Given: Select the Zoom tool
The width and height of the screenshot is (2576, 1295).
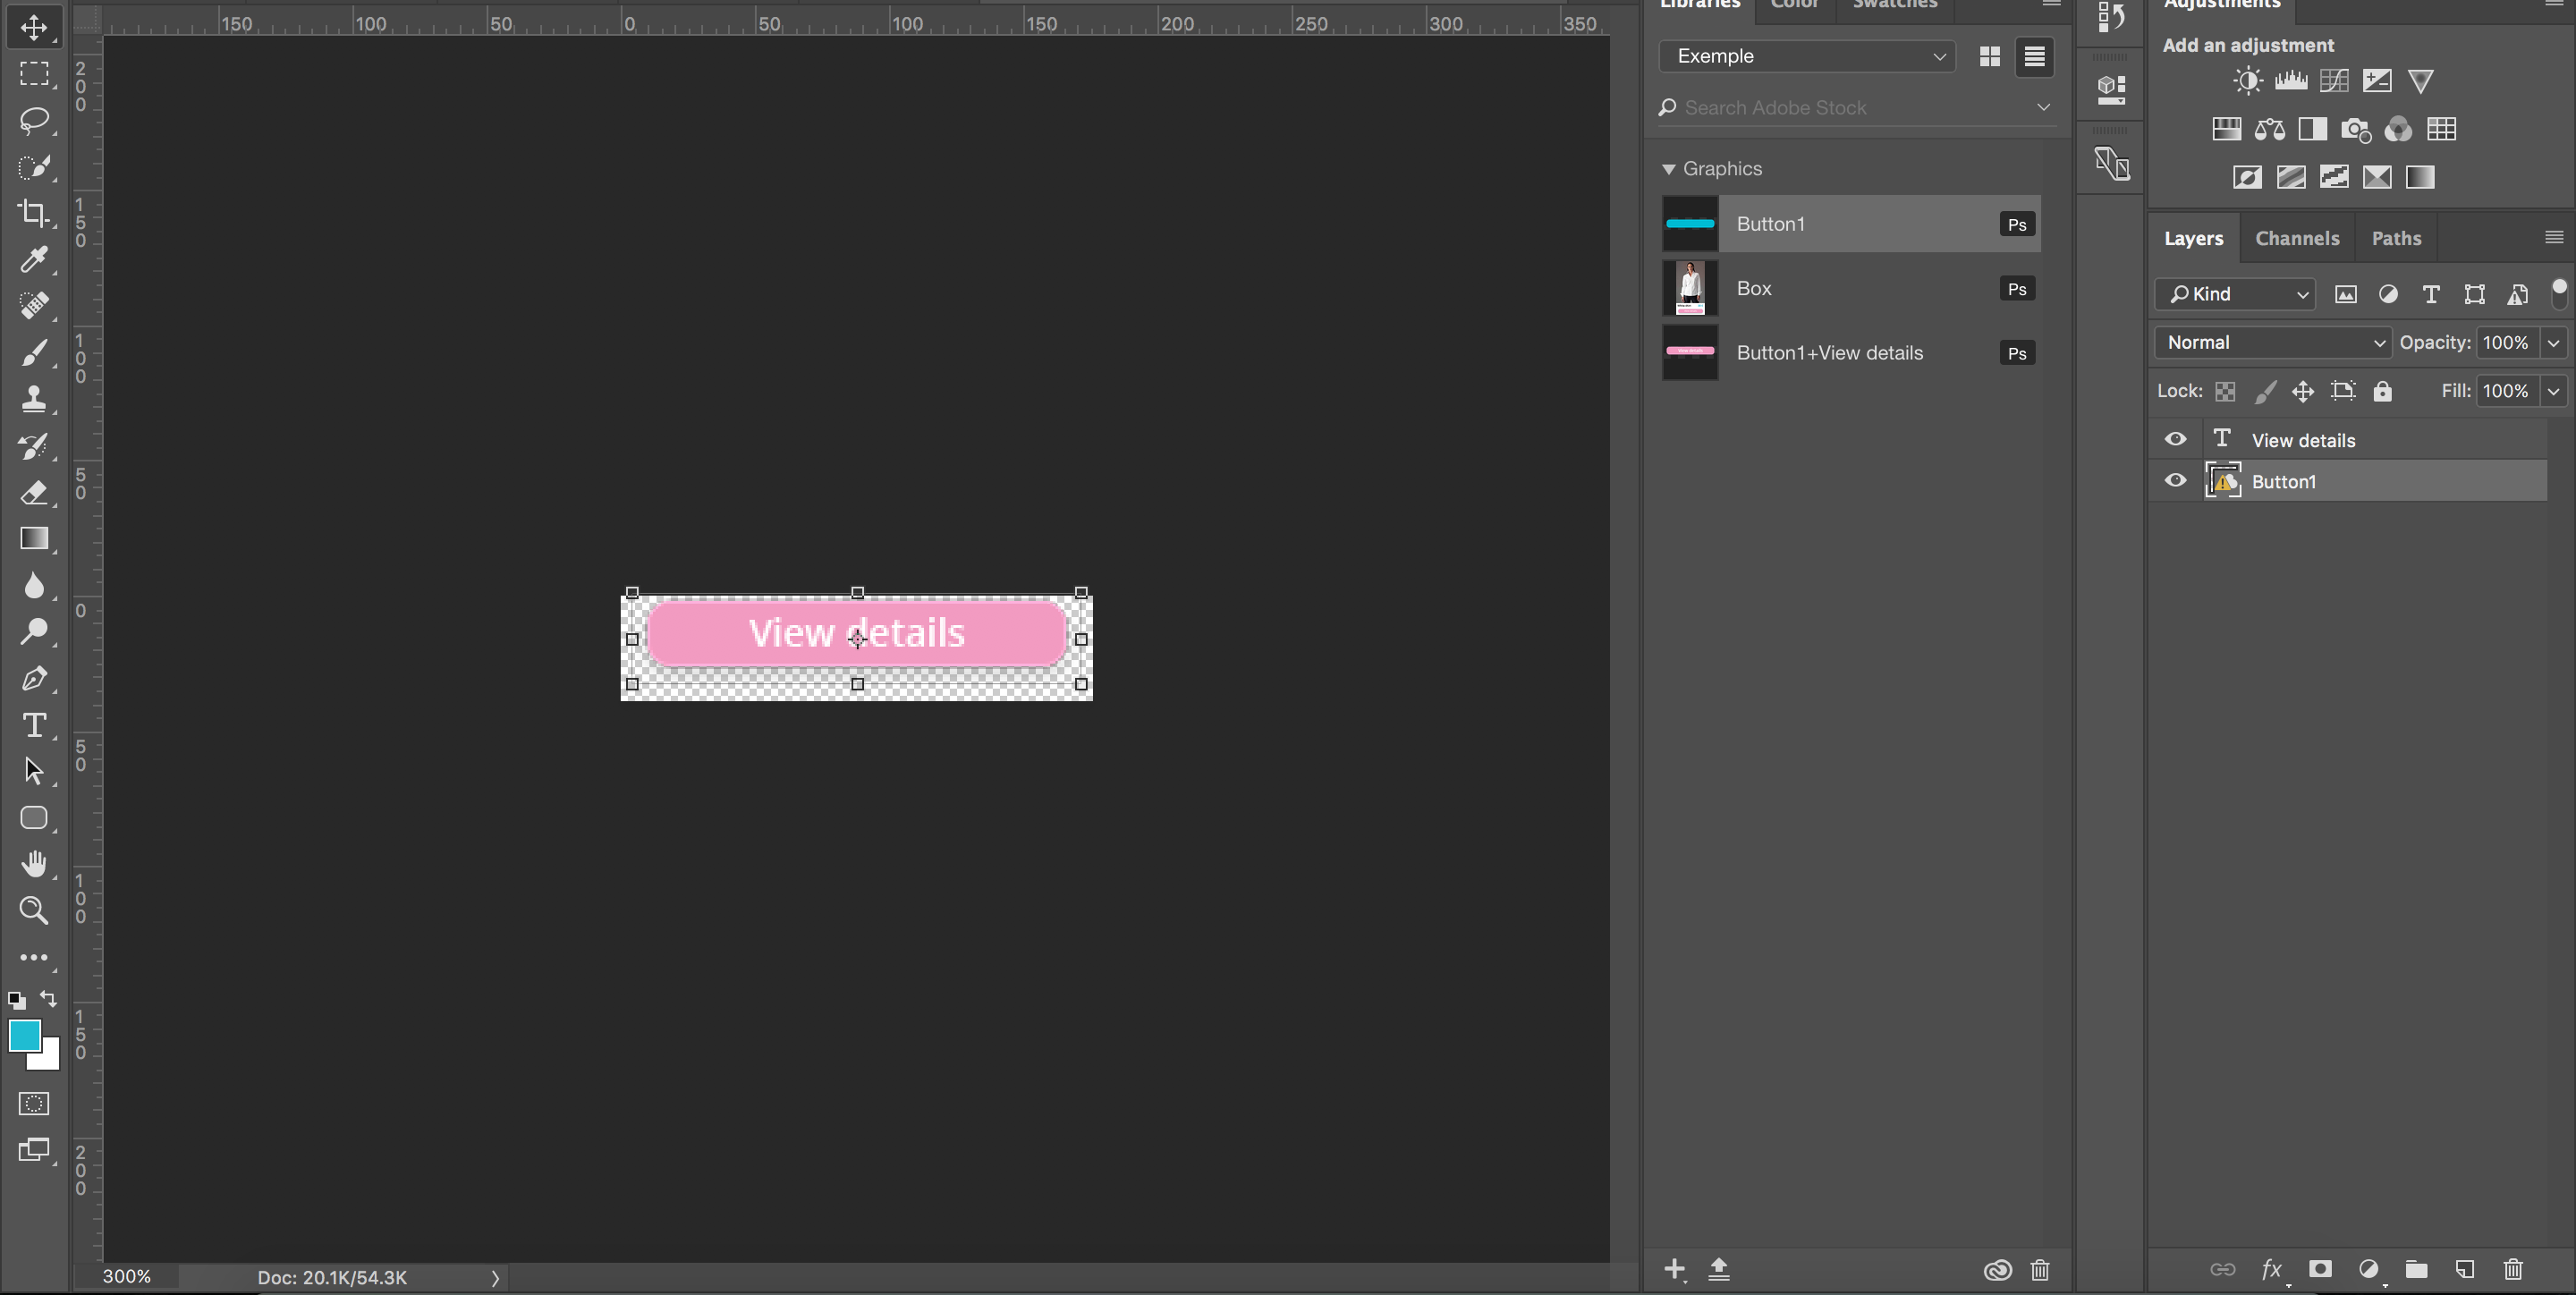Looking at the screenshot, I should [31, 910].
